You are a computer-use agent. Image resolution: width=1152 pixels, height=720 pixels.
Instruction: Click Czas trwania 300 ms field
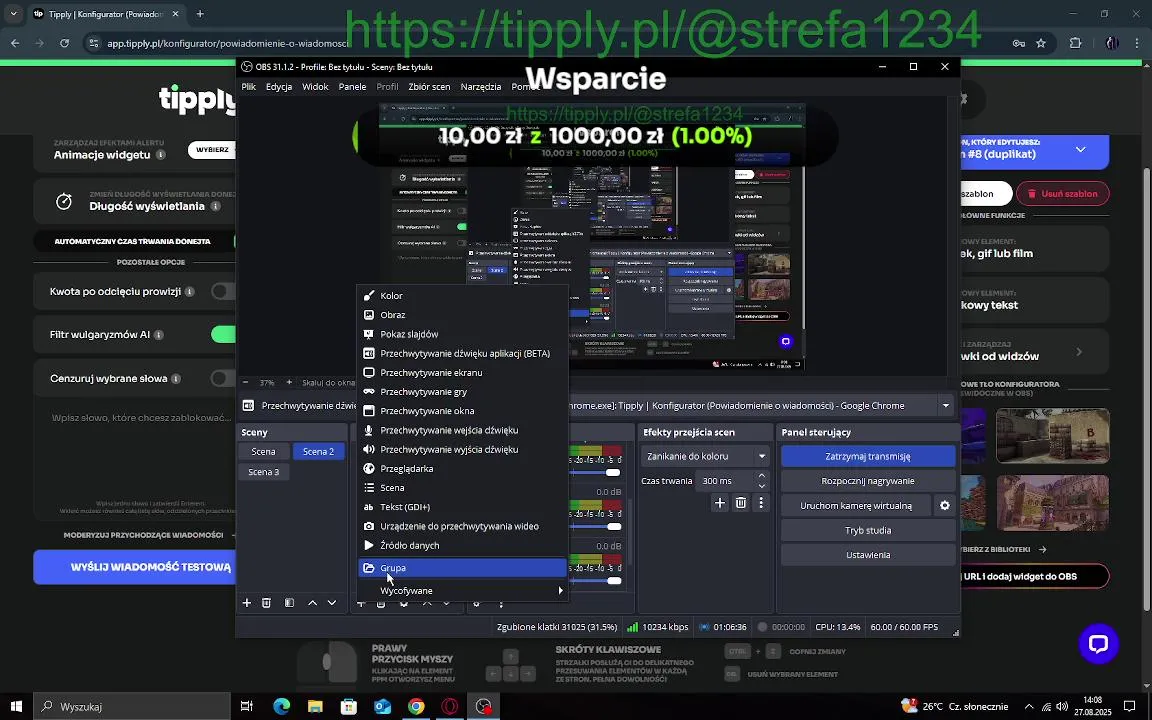726,480
